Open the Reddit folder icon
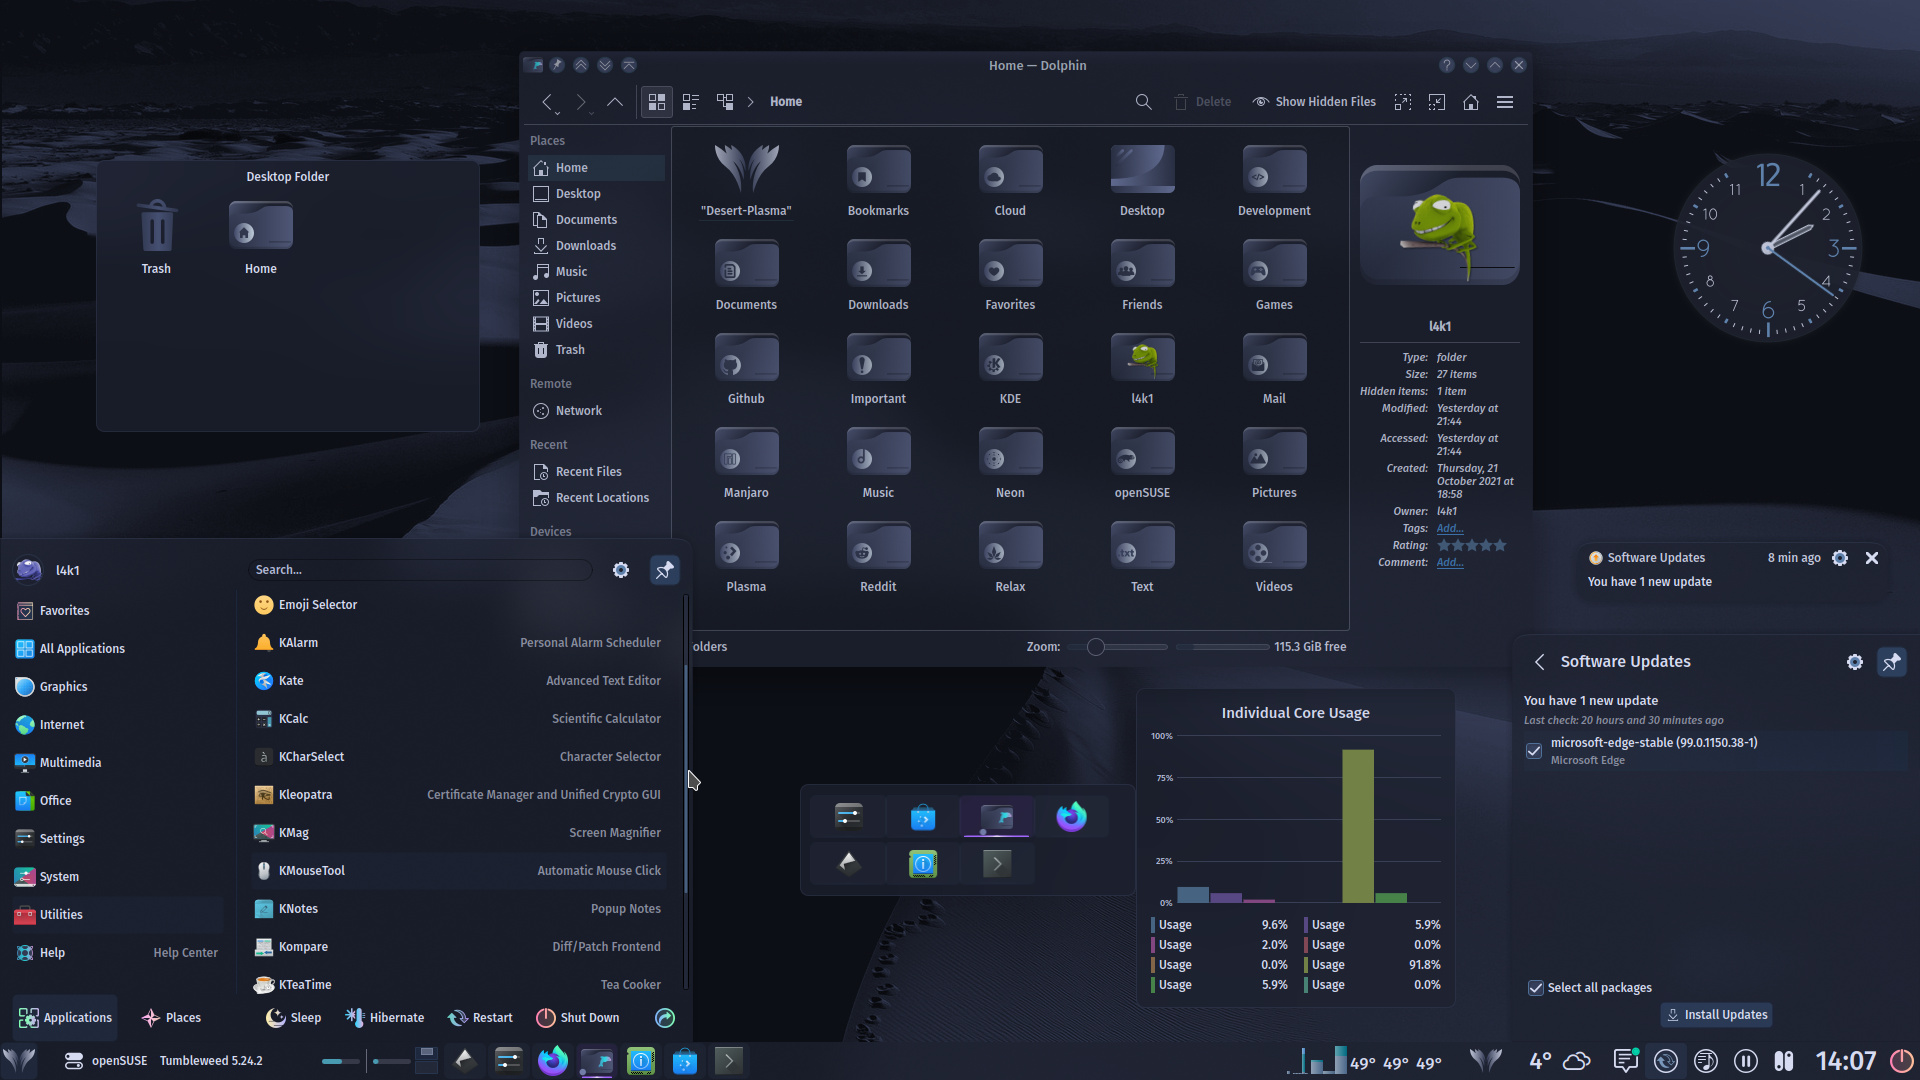The height and width of the screenshot is (1080, 1920). point(878,547)
